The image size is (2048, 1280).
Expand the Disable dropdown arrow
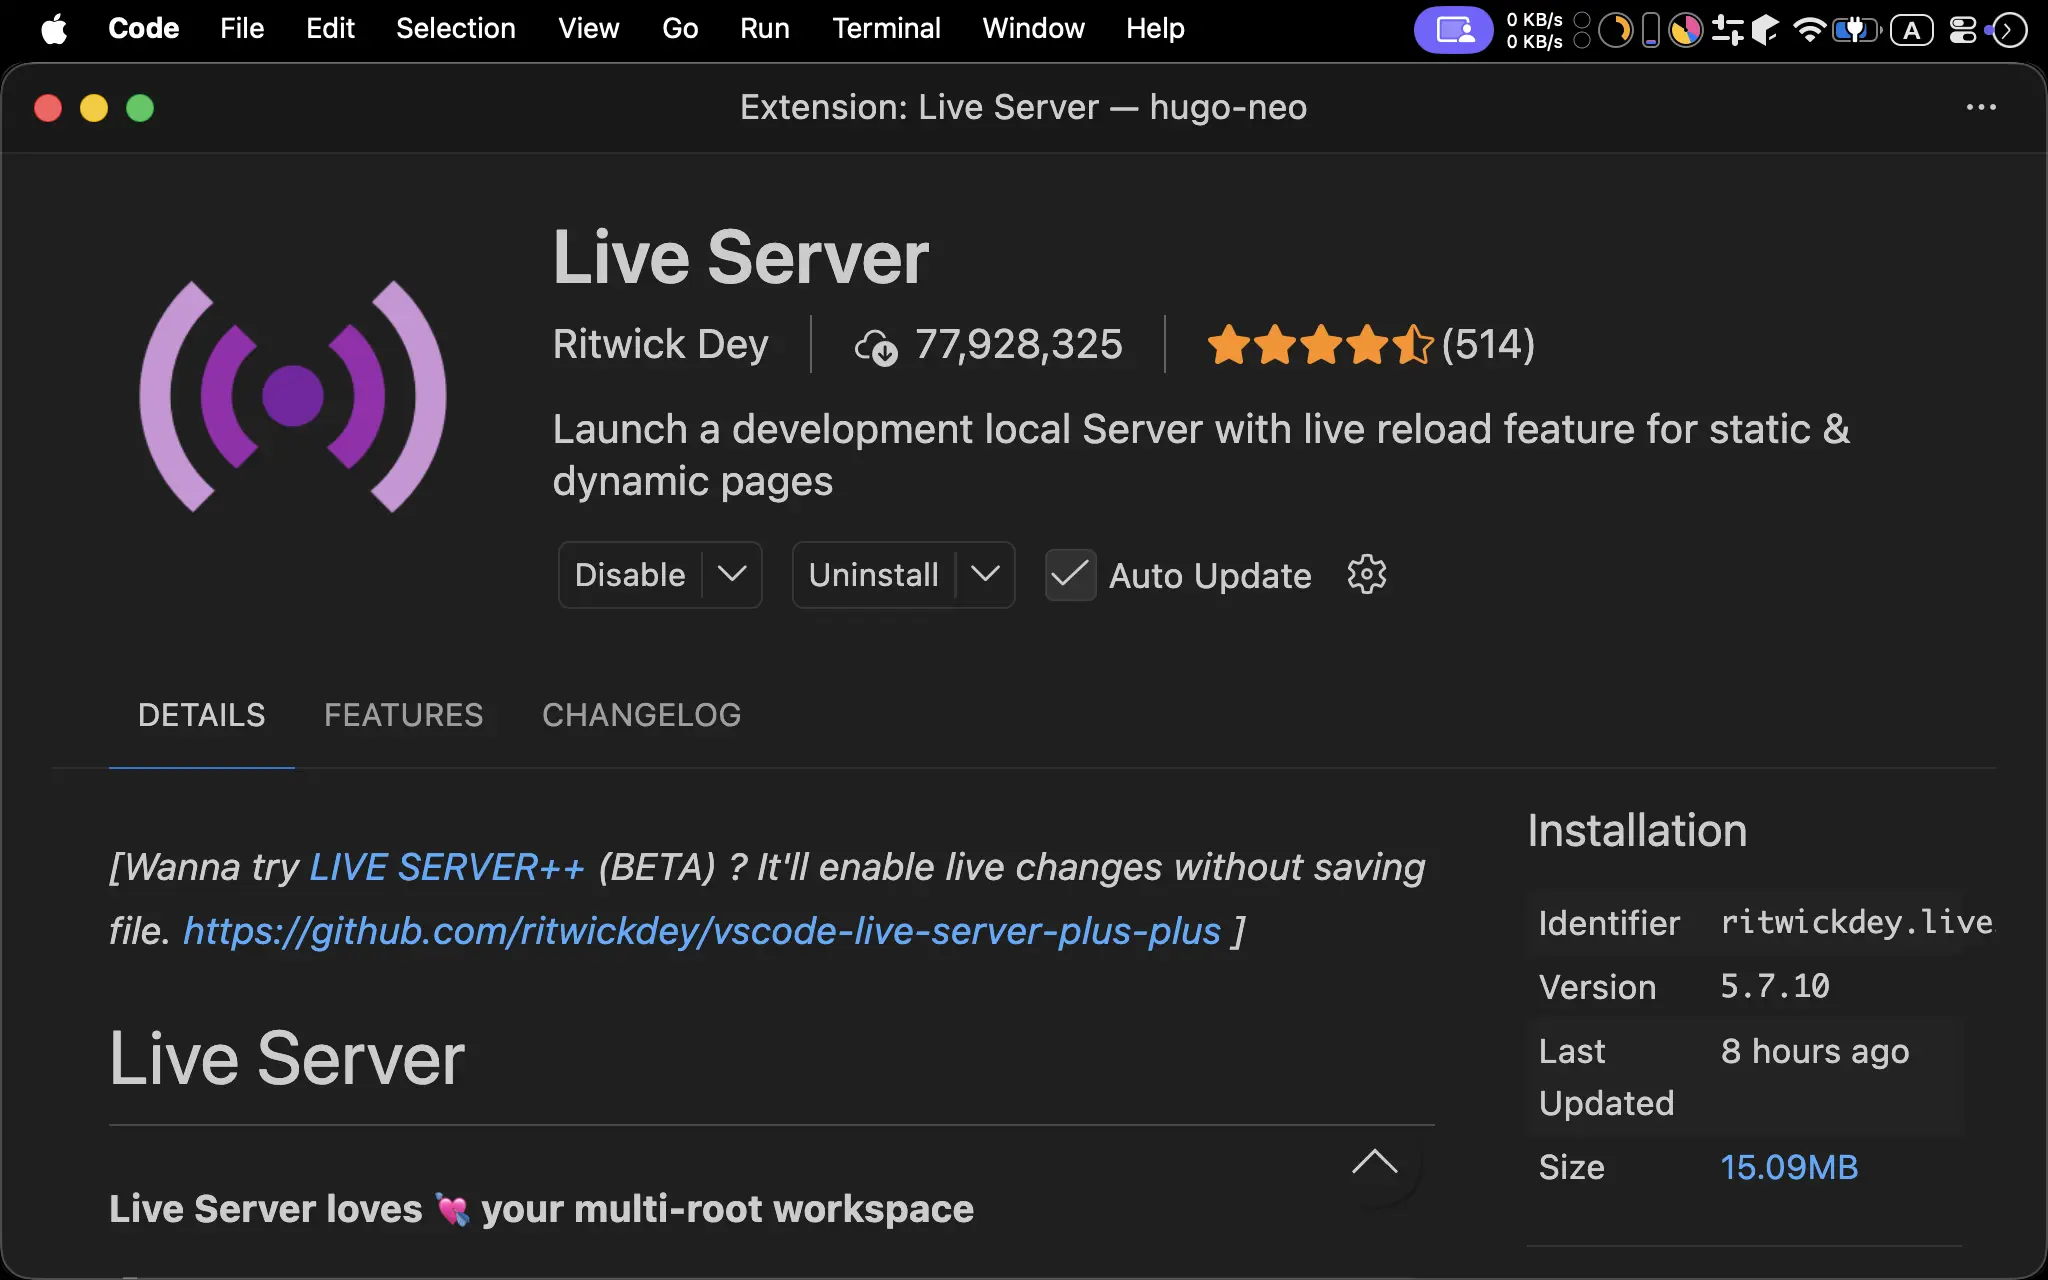732,575
